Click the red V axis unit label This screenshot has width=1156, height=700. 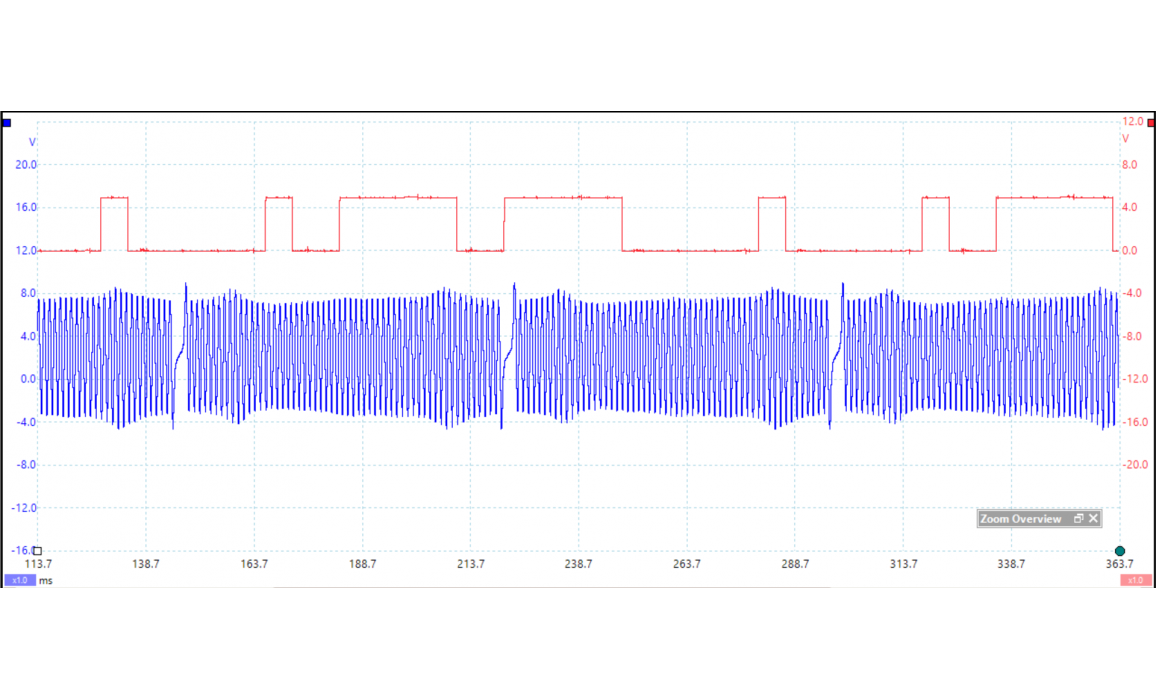click(1125, 139)
